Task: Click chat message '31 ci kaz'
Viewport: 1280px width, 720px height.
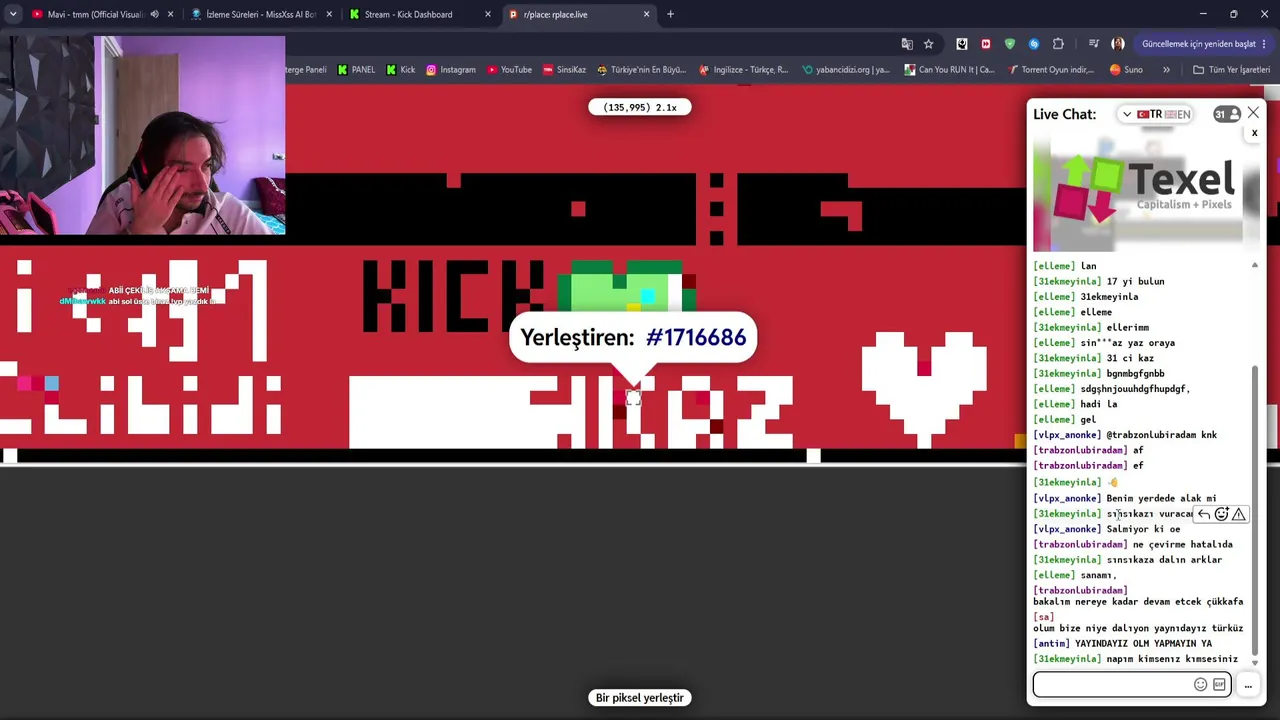Action: [x=1130, y=358]
